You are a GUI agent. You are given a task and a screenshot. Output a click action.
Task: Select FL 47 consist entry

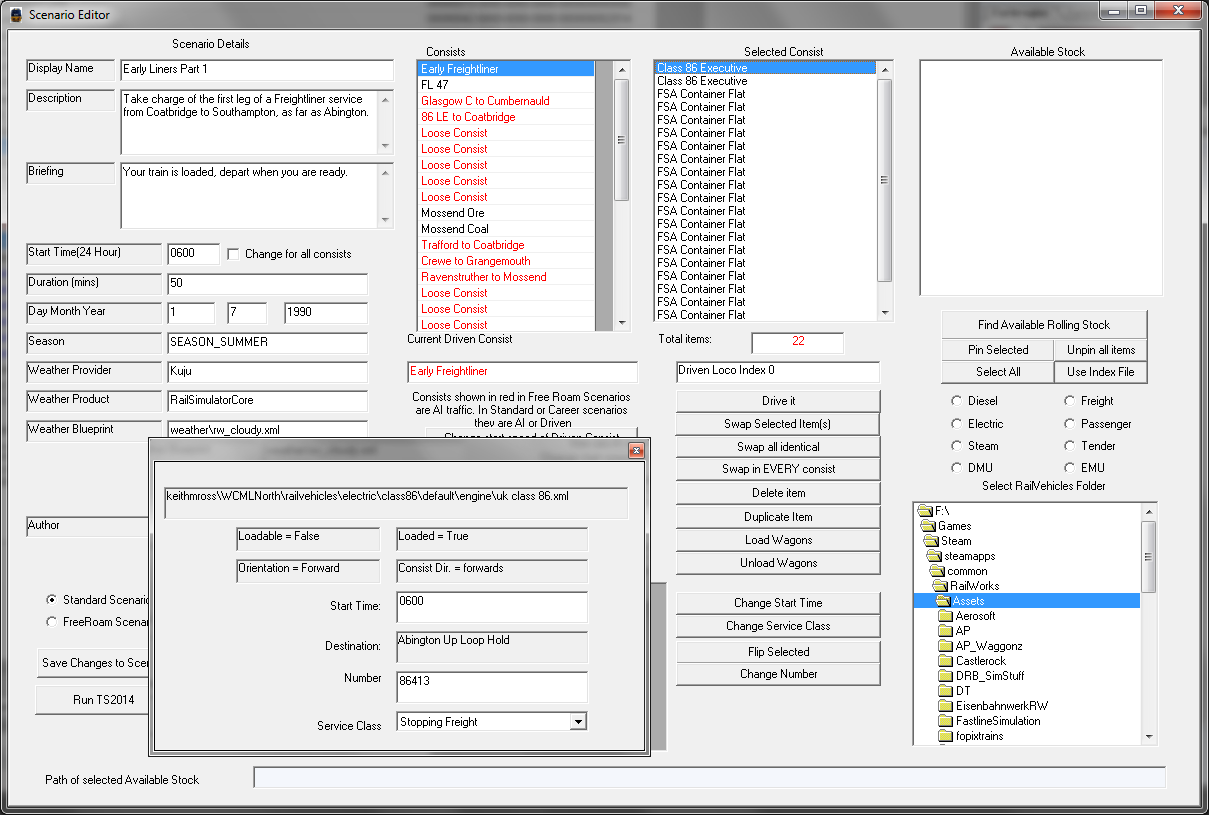(435, 85)
